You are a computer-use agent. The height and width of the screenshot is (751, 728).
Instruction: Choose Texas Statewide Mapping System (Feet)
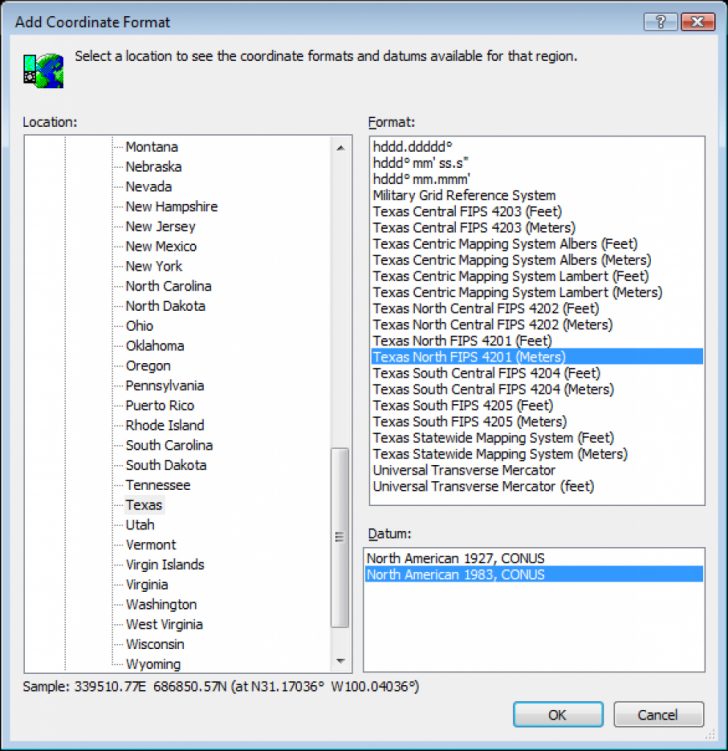point(493,438)
